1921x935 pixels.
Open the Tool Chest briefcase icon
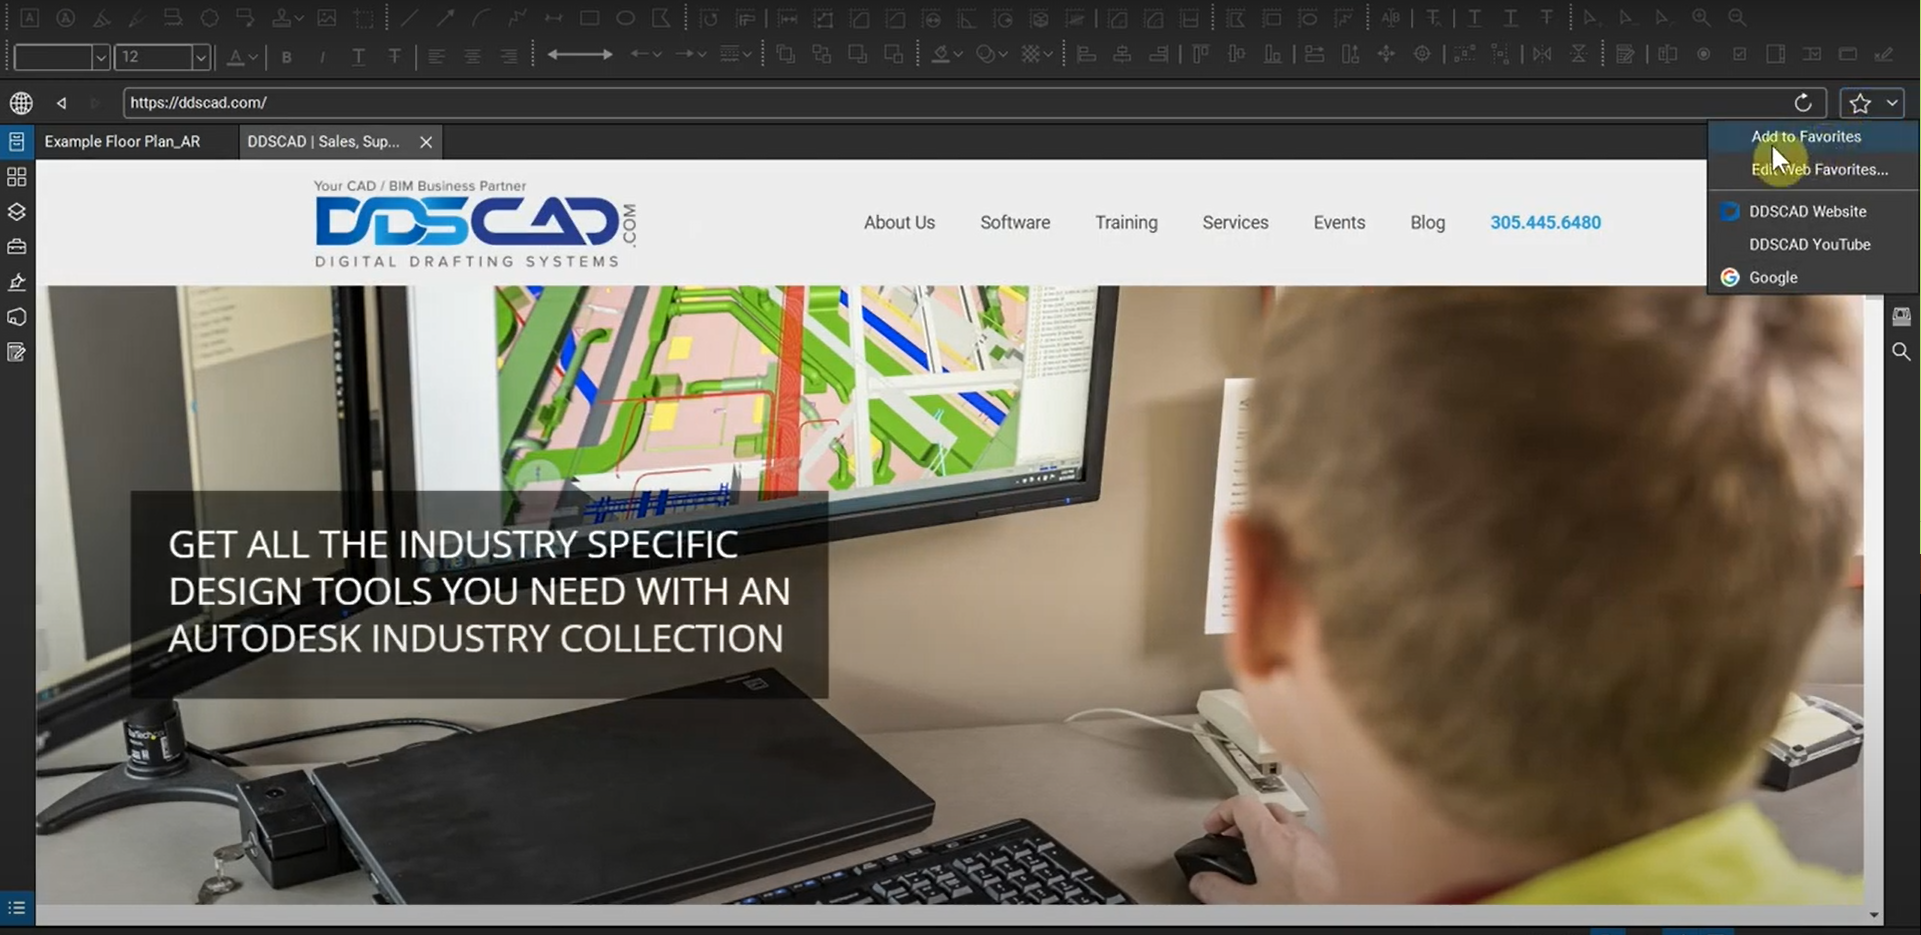pos(16,247)
